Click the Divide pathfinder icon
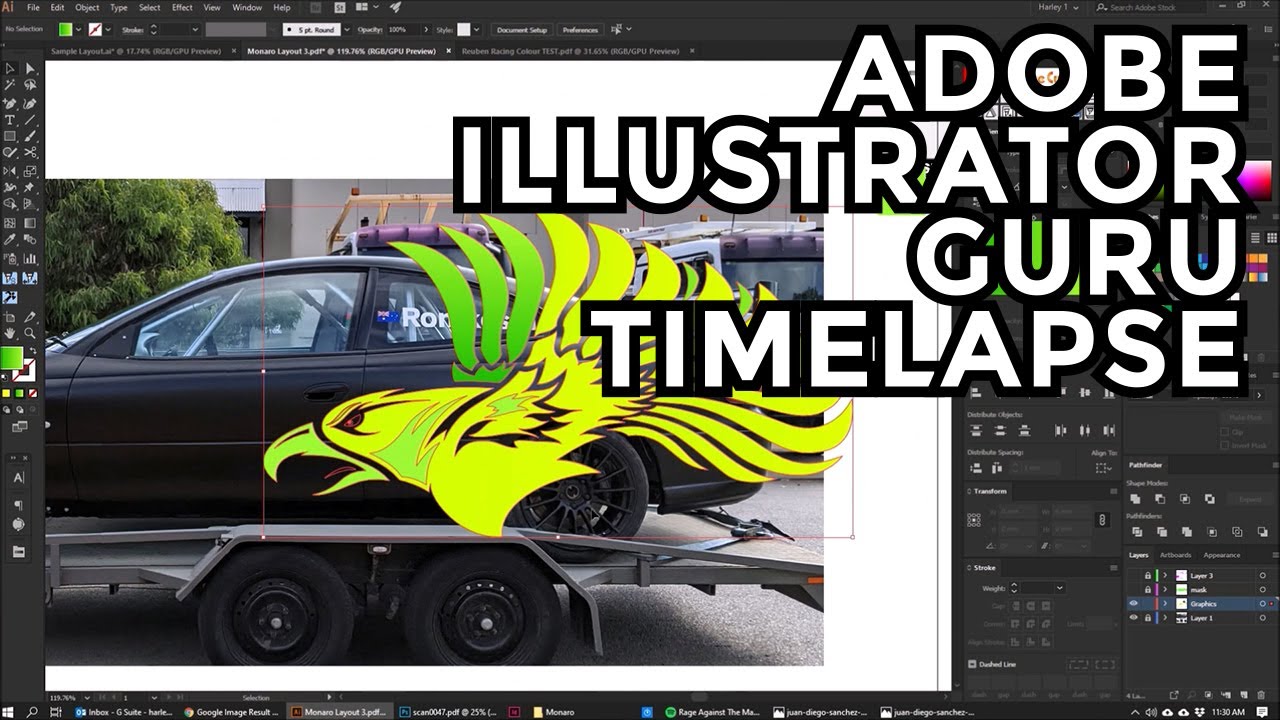Viewport: 1280px width, 720px height. click(x=1137, y=533)
